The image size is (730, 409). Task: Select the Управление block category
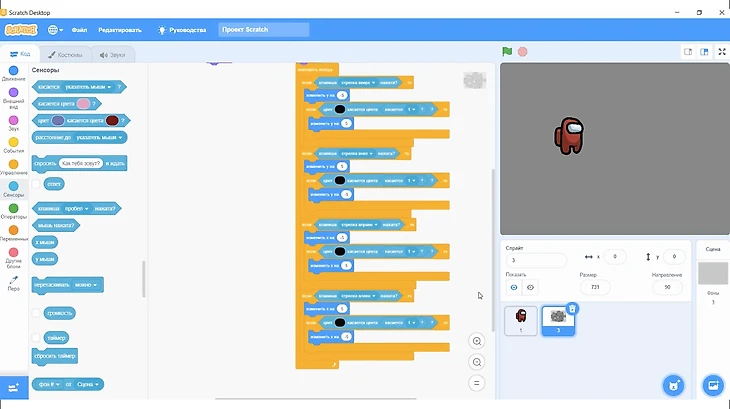pyautogui.click(x=14, y=167)
